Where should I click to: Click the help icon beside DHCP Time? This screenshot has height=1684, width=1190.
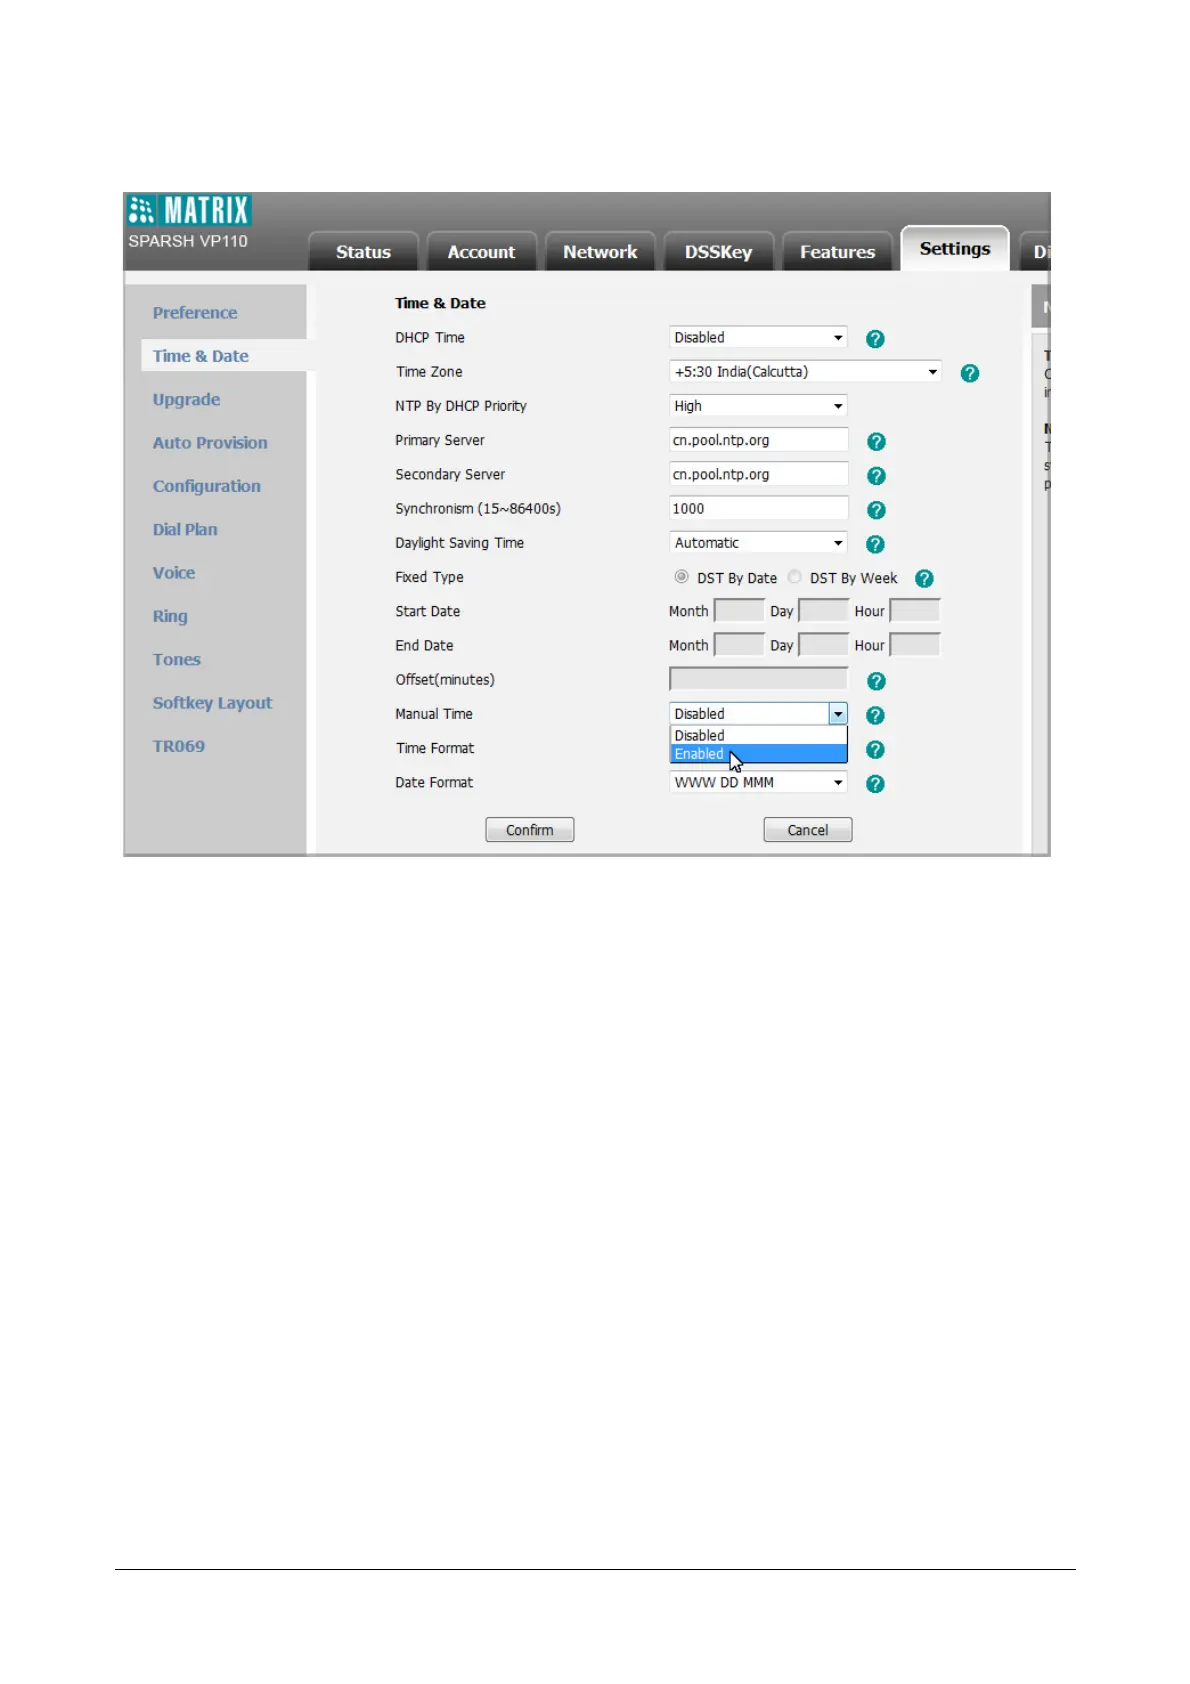point(875,339)
